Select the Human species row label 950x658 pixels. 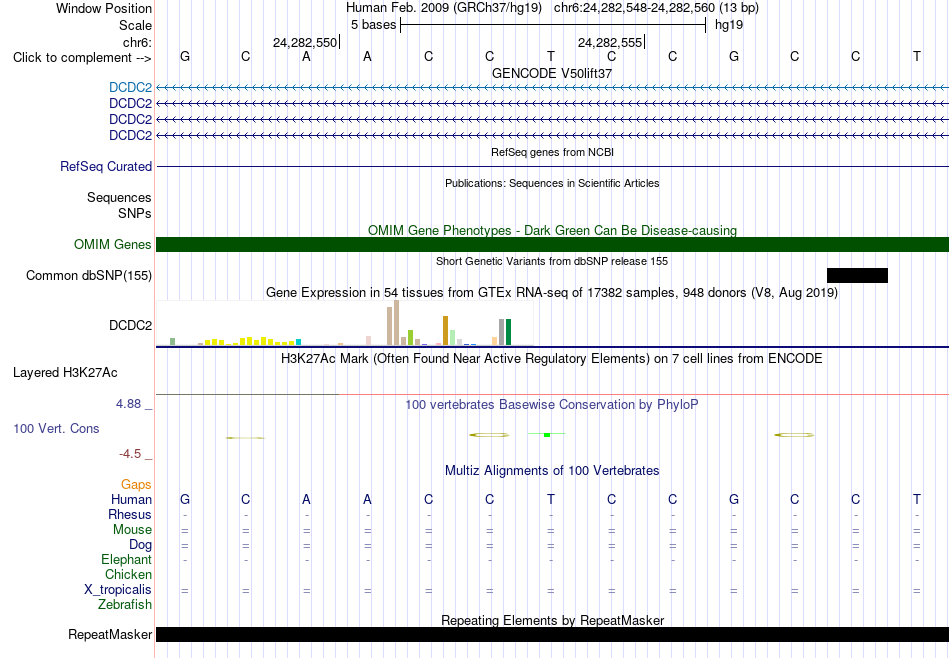[131, 499]
